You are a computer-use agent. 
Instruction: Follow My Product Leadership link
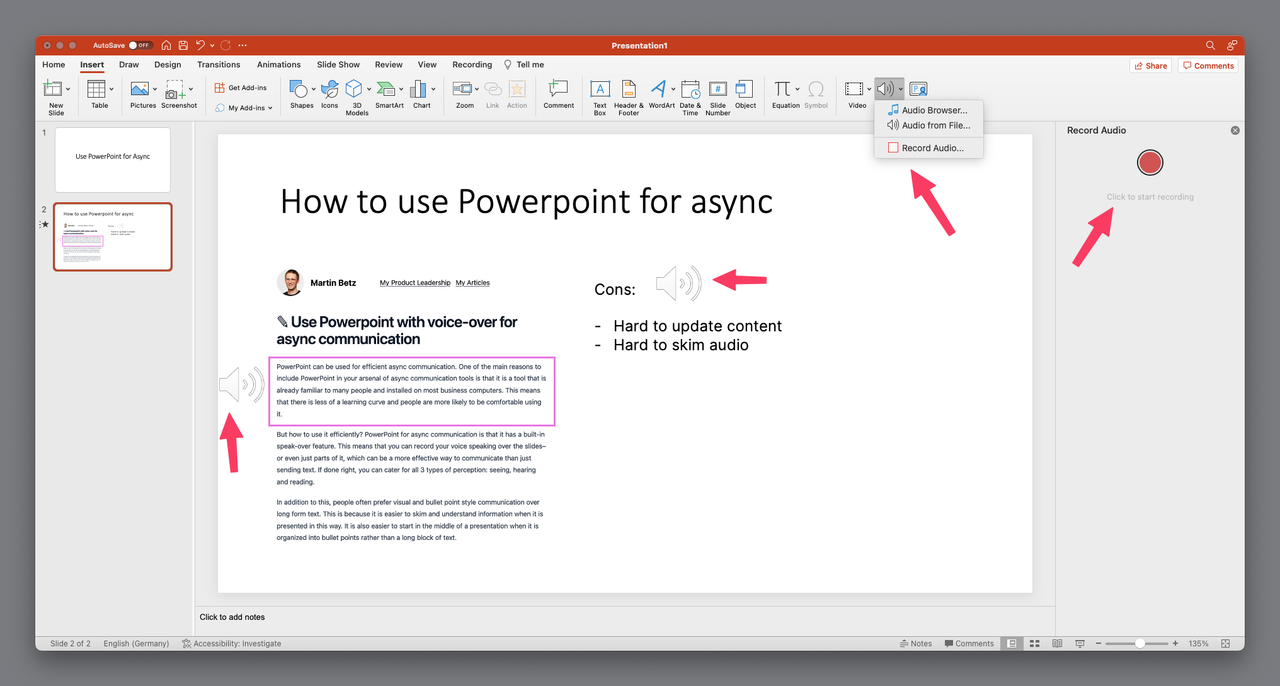pos(415,283)
